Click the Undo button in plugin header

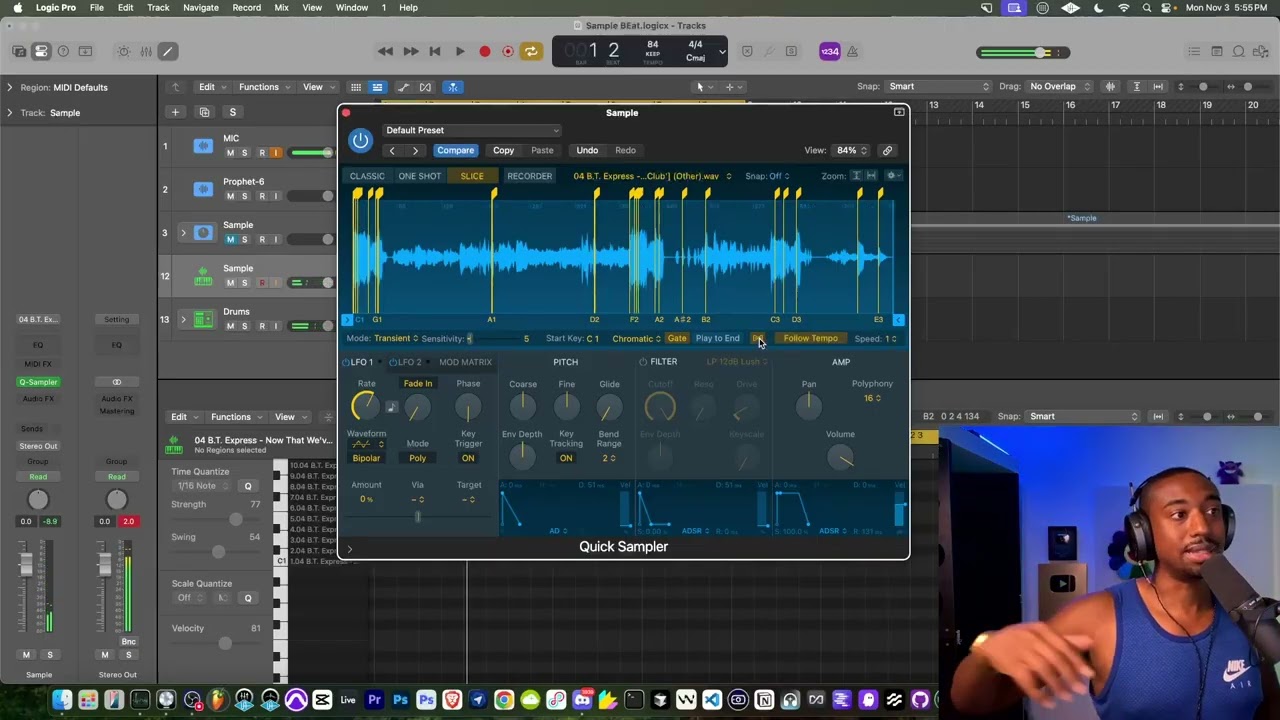(587, 151)
